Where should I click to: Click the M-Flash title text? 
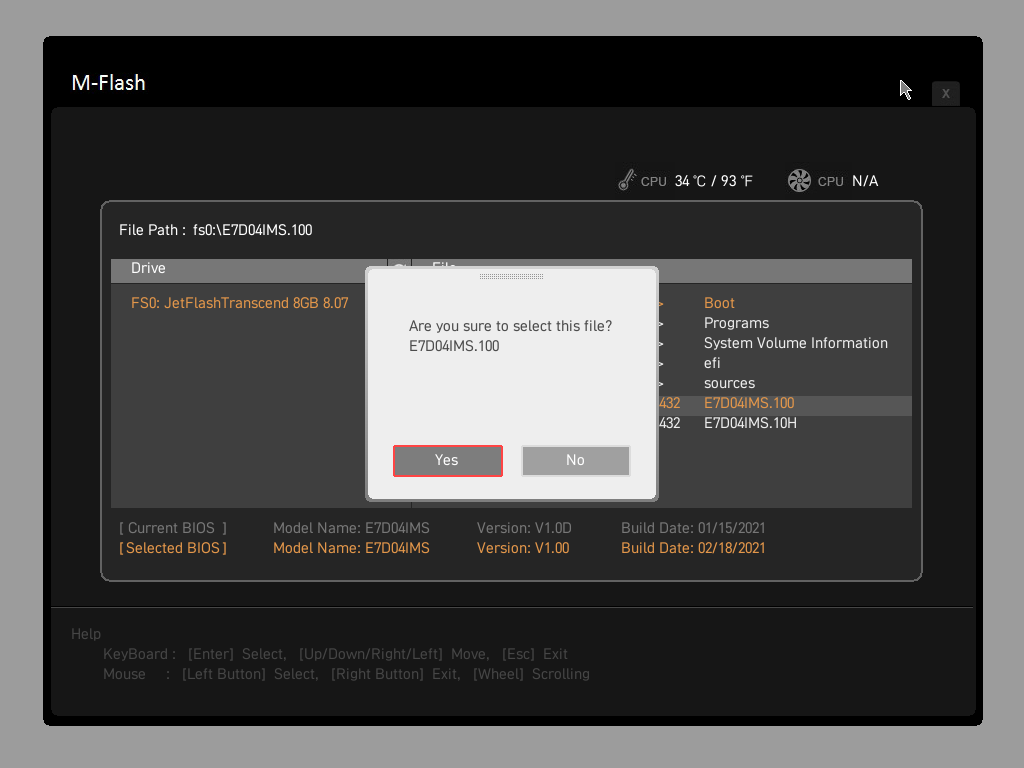(108, 83)
